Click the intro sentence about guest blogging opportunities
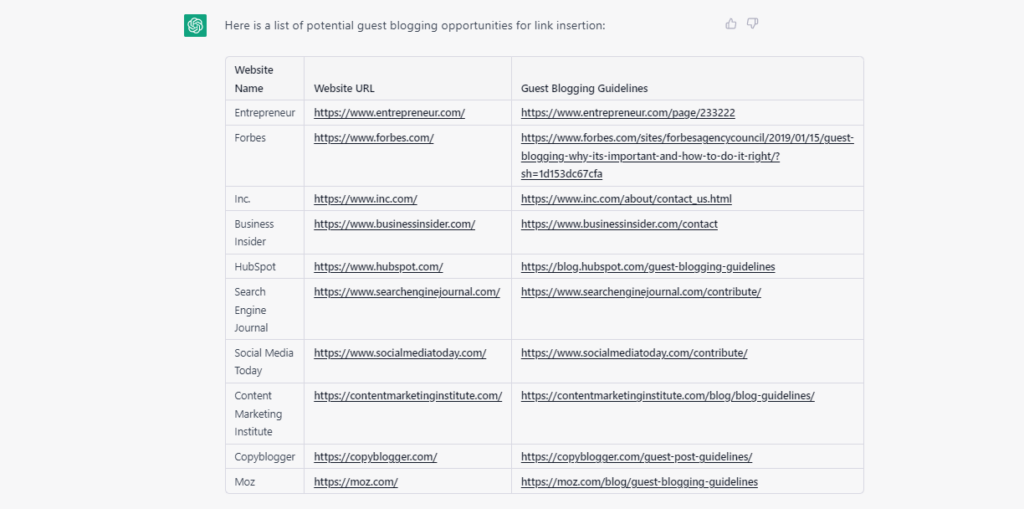The width and height of the screenshot is (1024, 509). point(415,25)
